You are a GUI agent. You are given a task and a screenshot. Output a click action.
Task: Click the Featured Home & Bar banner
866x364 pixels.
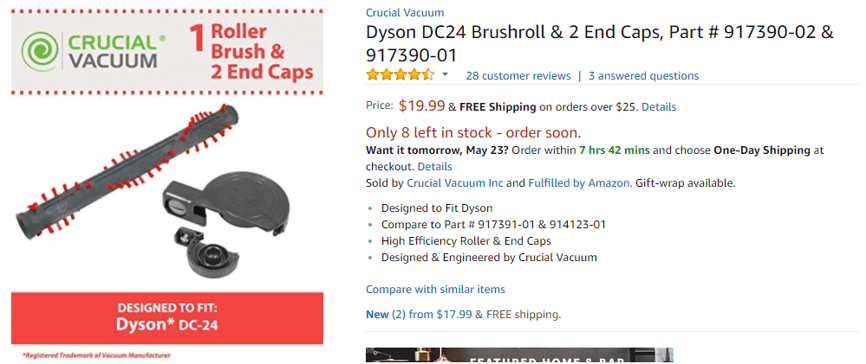click(x=519, y=355)
